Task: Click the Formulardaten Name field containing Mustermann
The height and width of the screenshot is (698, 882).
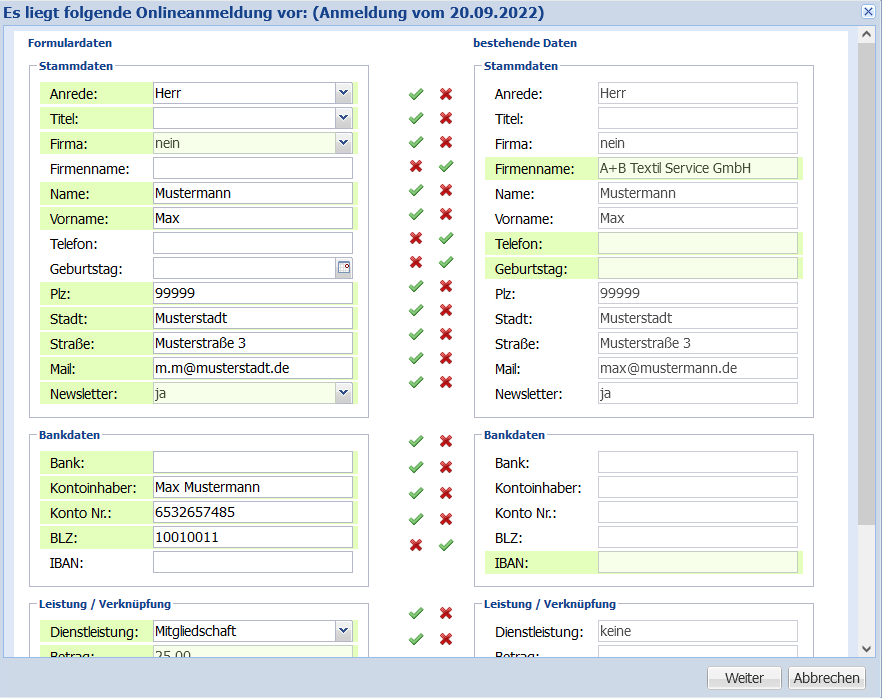Action: pyautogui.click(x=253, y=193)
